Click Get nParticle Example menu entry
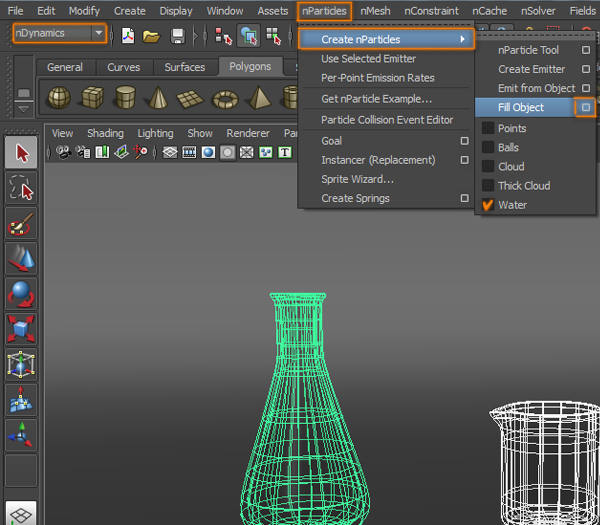 tap(376, 99)
